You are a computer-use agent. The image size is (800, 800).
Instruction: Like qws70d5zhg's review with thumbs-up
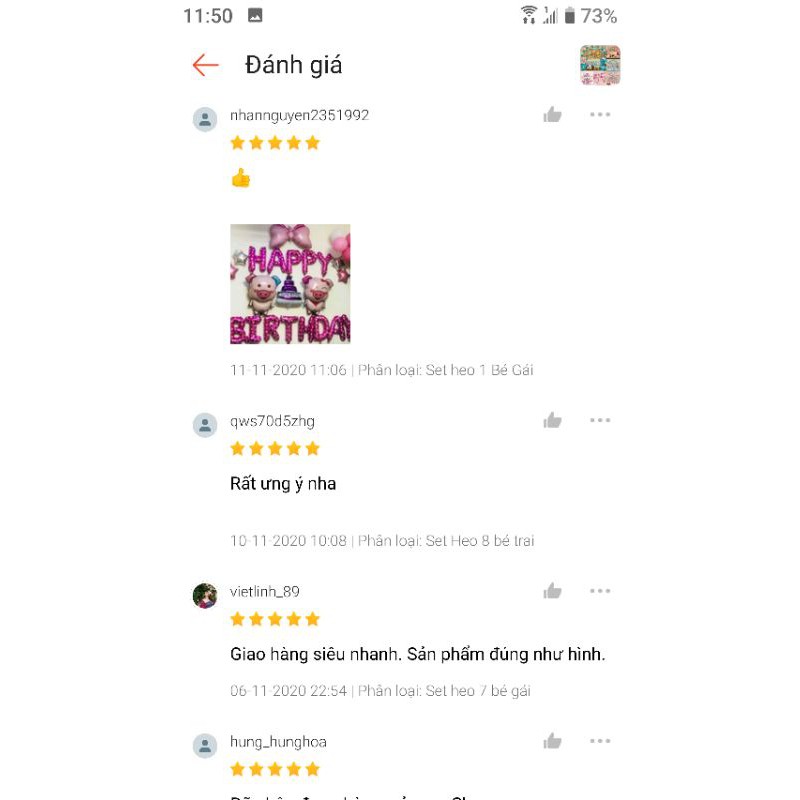pyautogui.click(x=552, y=420)
